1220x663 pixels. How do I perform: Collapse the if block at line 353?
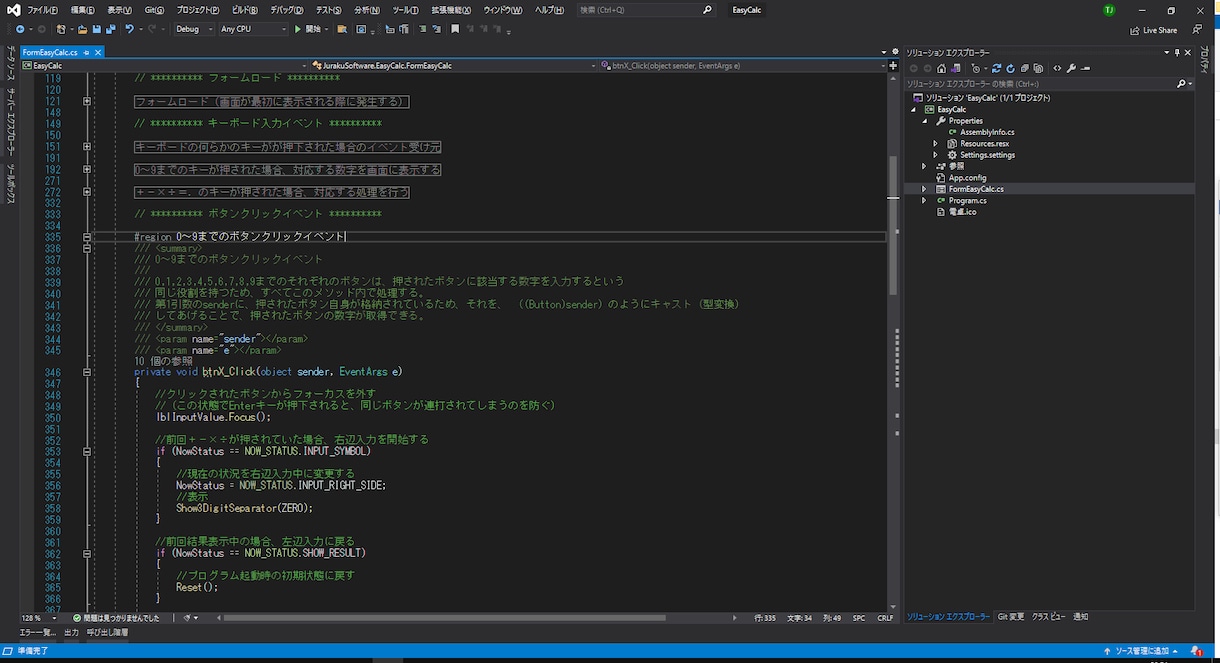tap(88, 450)
